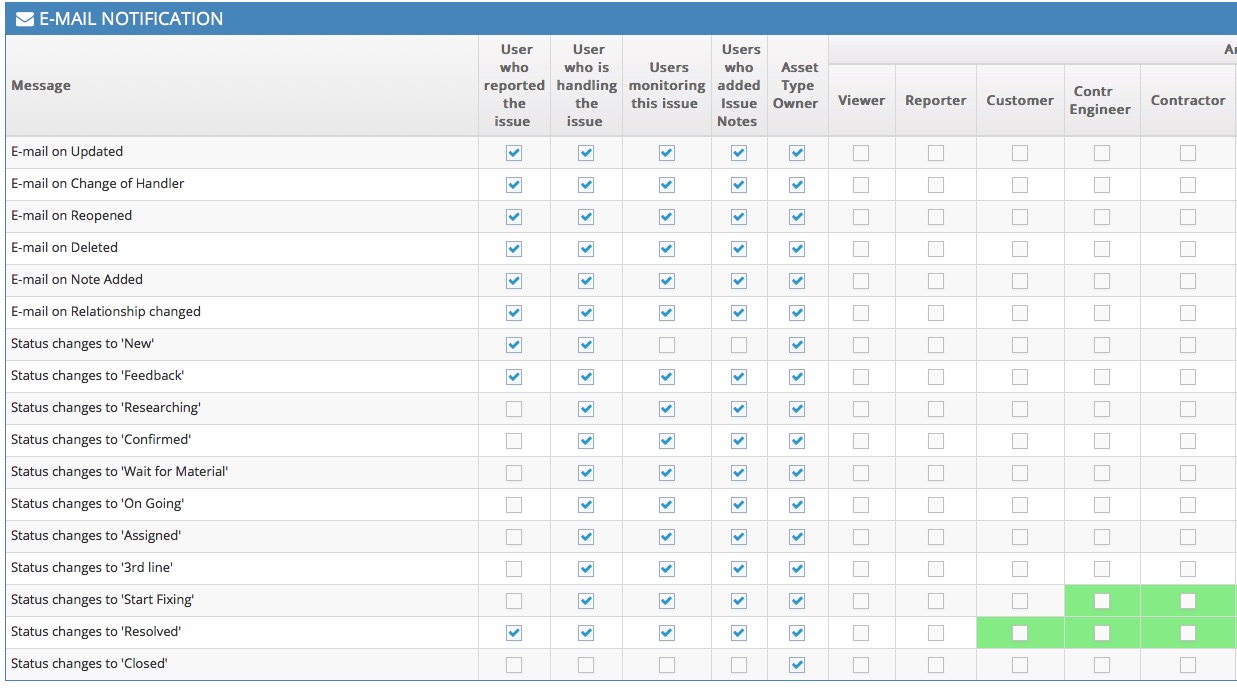
Task: Check 'Status changes to Closed' for issue handler
Action: click(586, 665)
